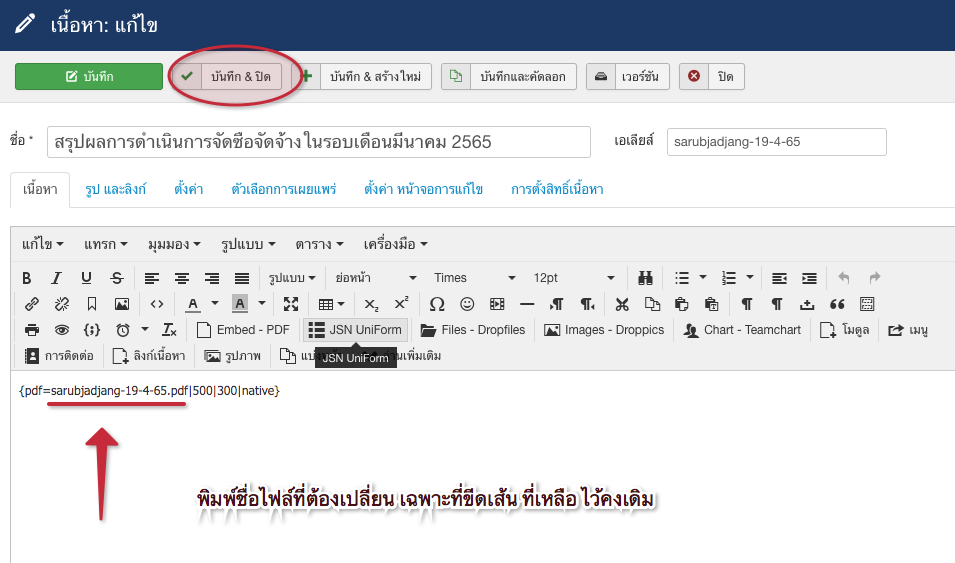Toggle bold formatting in the editor
This screenshot has height=563, width=955.
(x=27, y=278)
